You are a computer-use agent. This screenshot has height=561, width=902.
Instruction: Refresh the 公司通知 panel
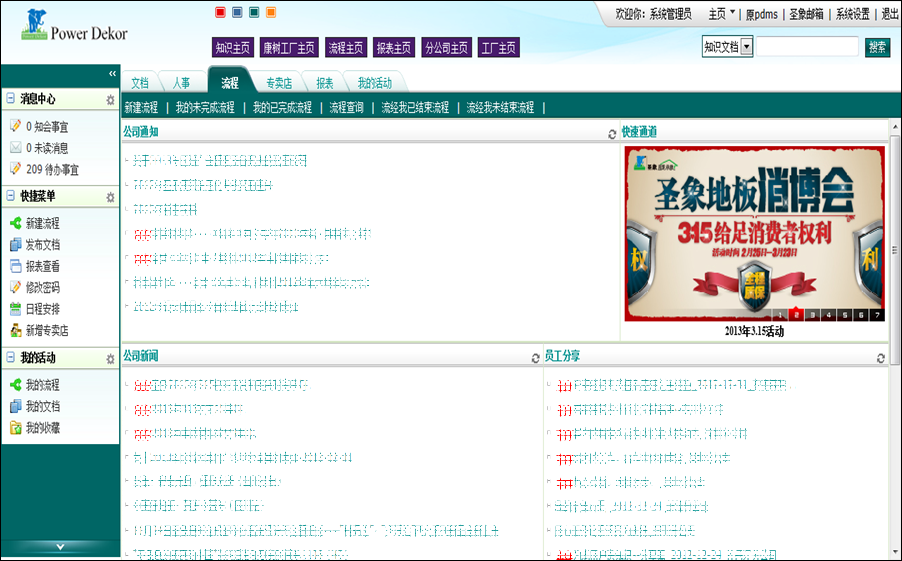coord(612,134)
